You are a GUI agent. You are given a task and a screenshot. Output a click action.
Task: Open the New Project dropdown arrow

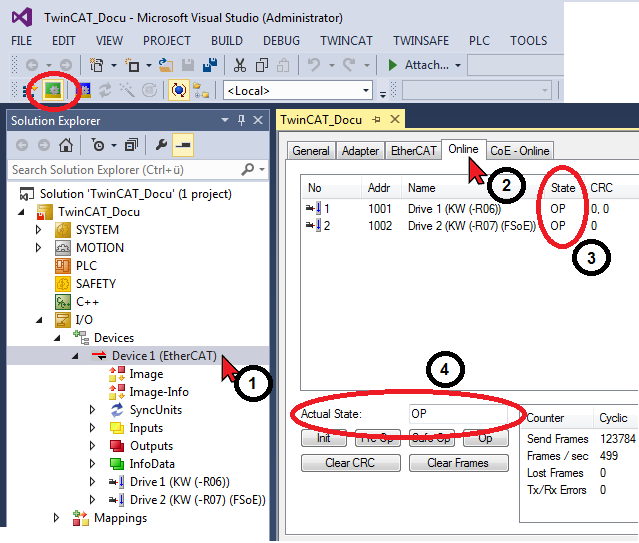point(114,65)
